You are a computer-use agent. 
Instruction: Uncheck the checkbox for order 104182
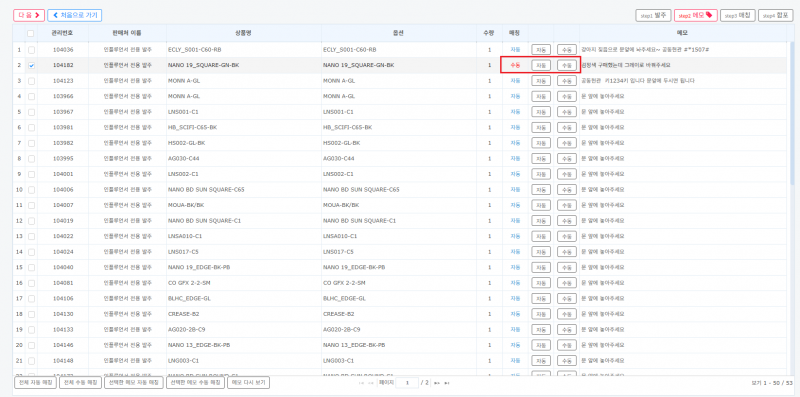pyautogui.click(x=32, y=65)
